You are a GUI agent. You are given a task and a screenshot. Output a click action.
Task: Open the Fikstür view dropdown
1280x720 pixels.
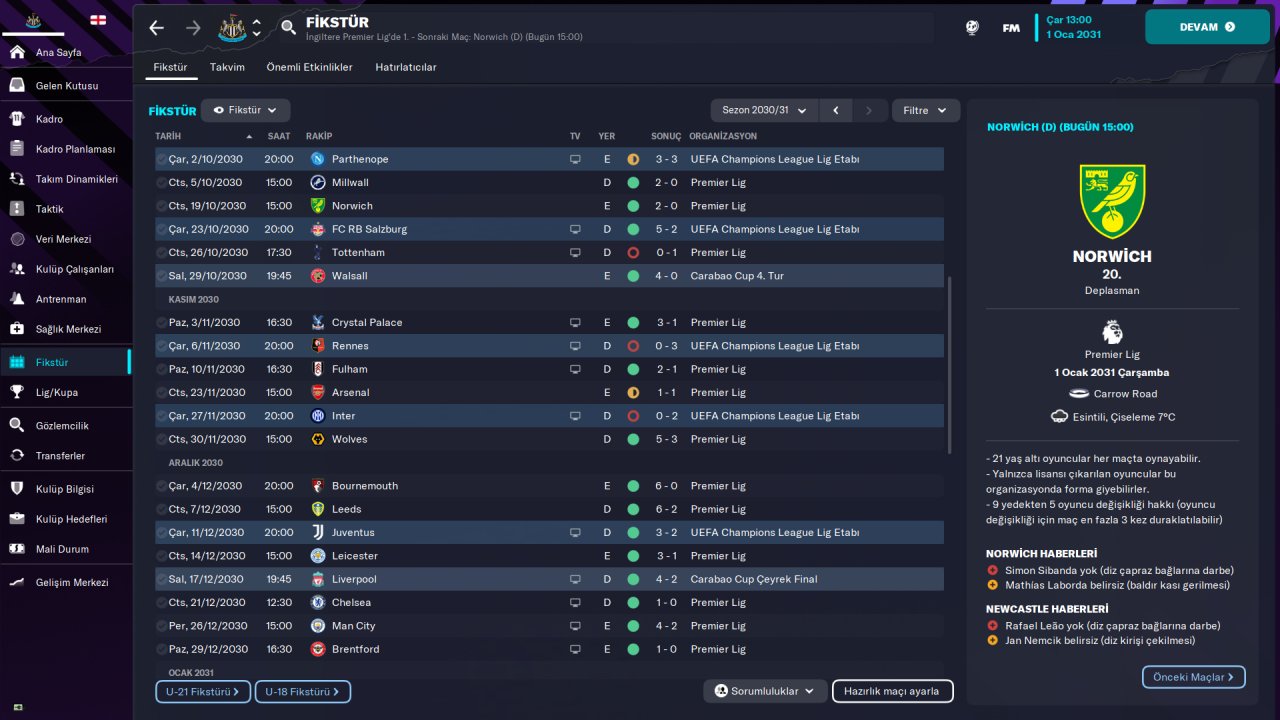245,110
